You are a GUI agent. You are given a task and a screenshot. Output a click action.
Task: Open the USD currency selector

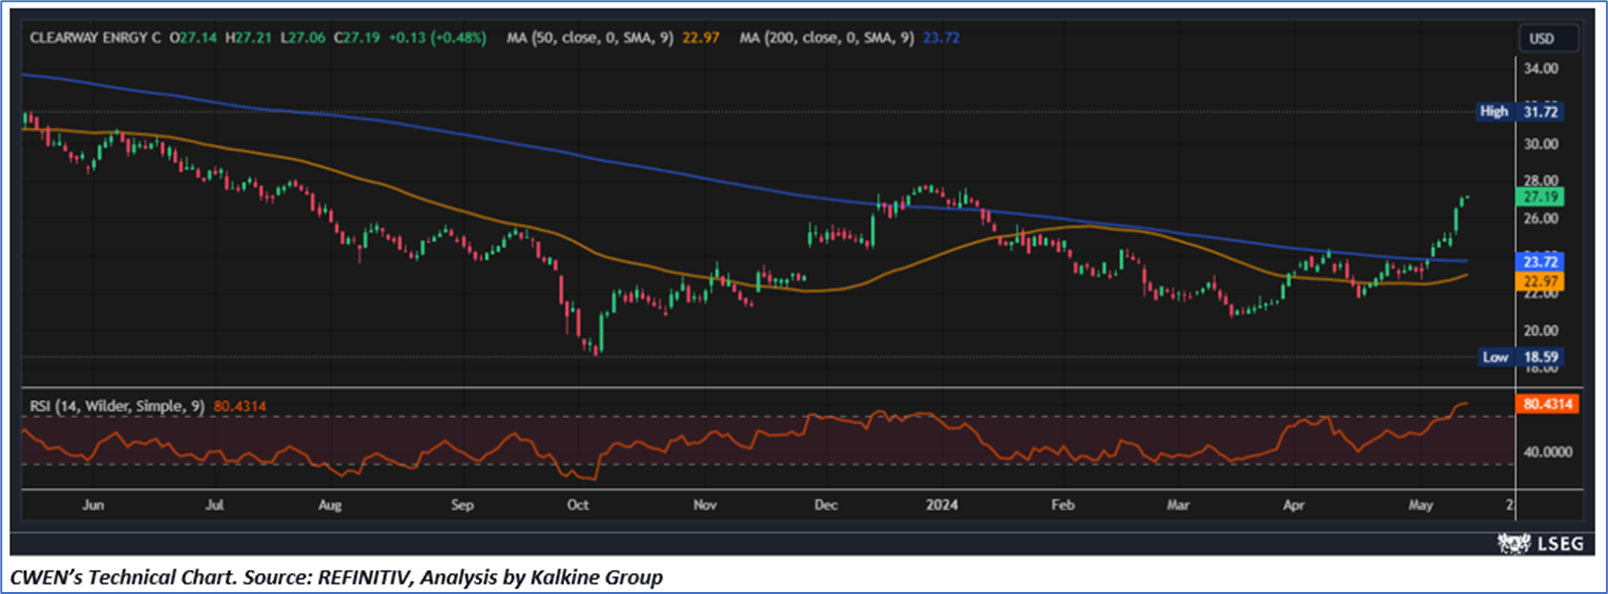point(1548,38)
